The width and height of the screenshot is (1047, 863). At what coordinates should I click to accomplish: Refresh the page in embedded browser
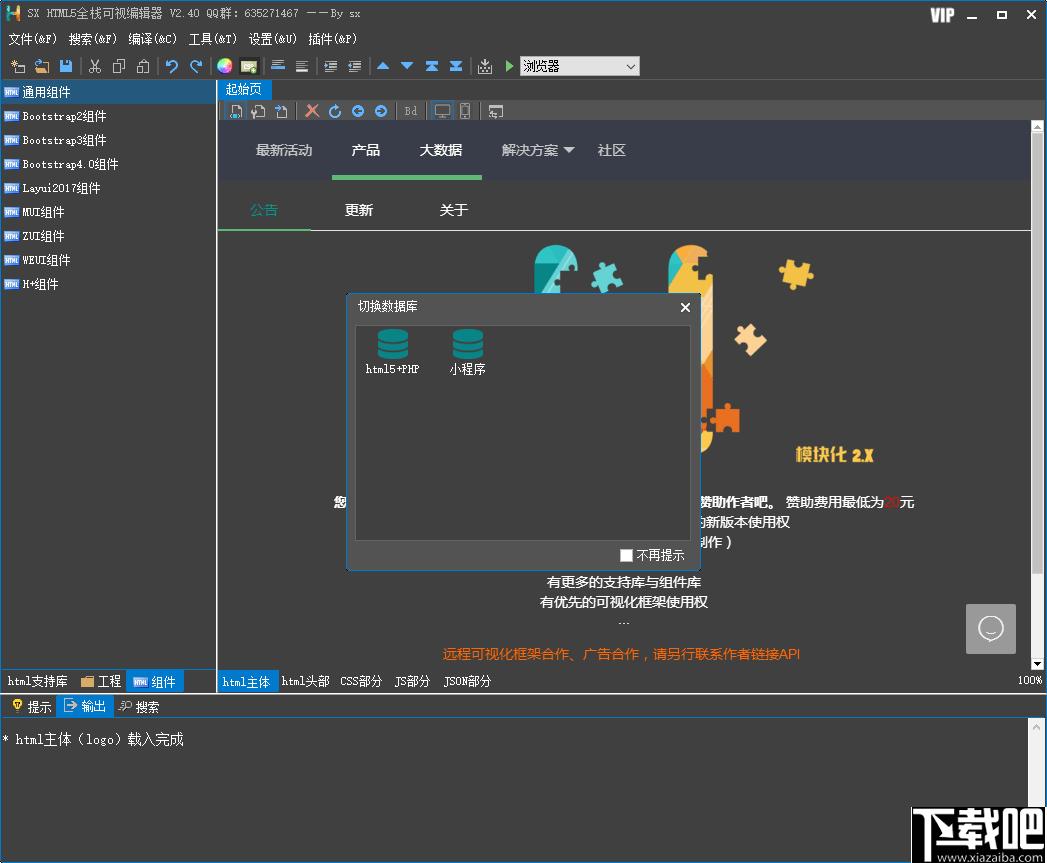[x=335, y=111]
